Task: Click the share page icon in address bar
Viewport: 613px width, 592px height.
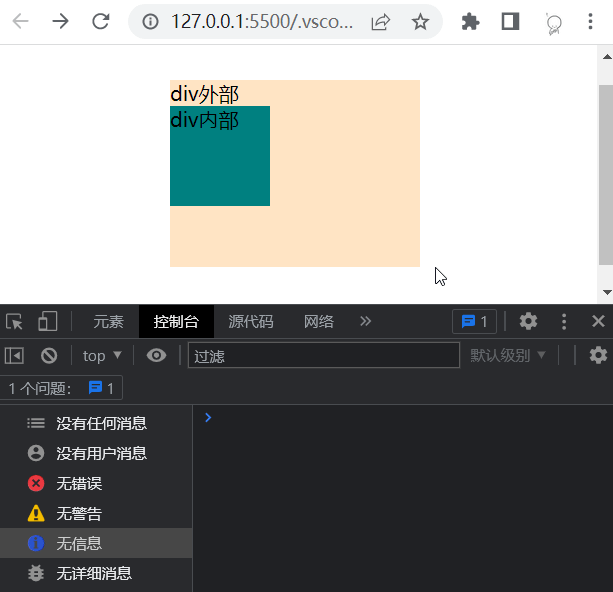Action: pos(380,22)
